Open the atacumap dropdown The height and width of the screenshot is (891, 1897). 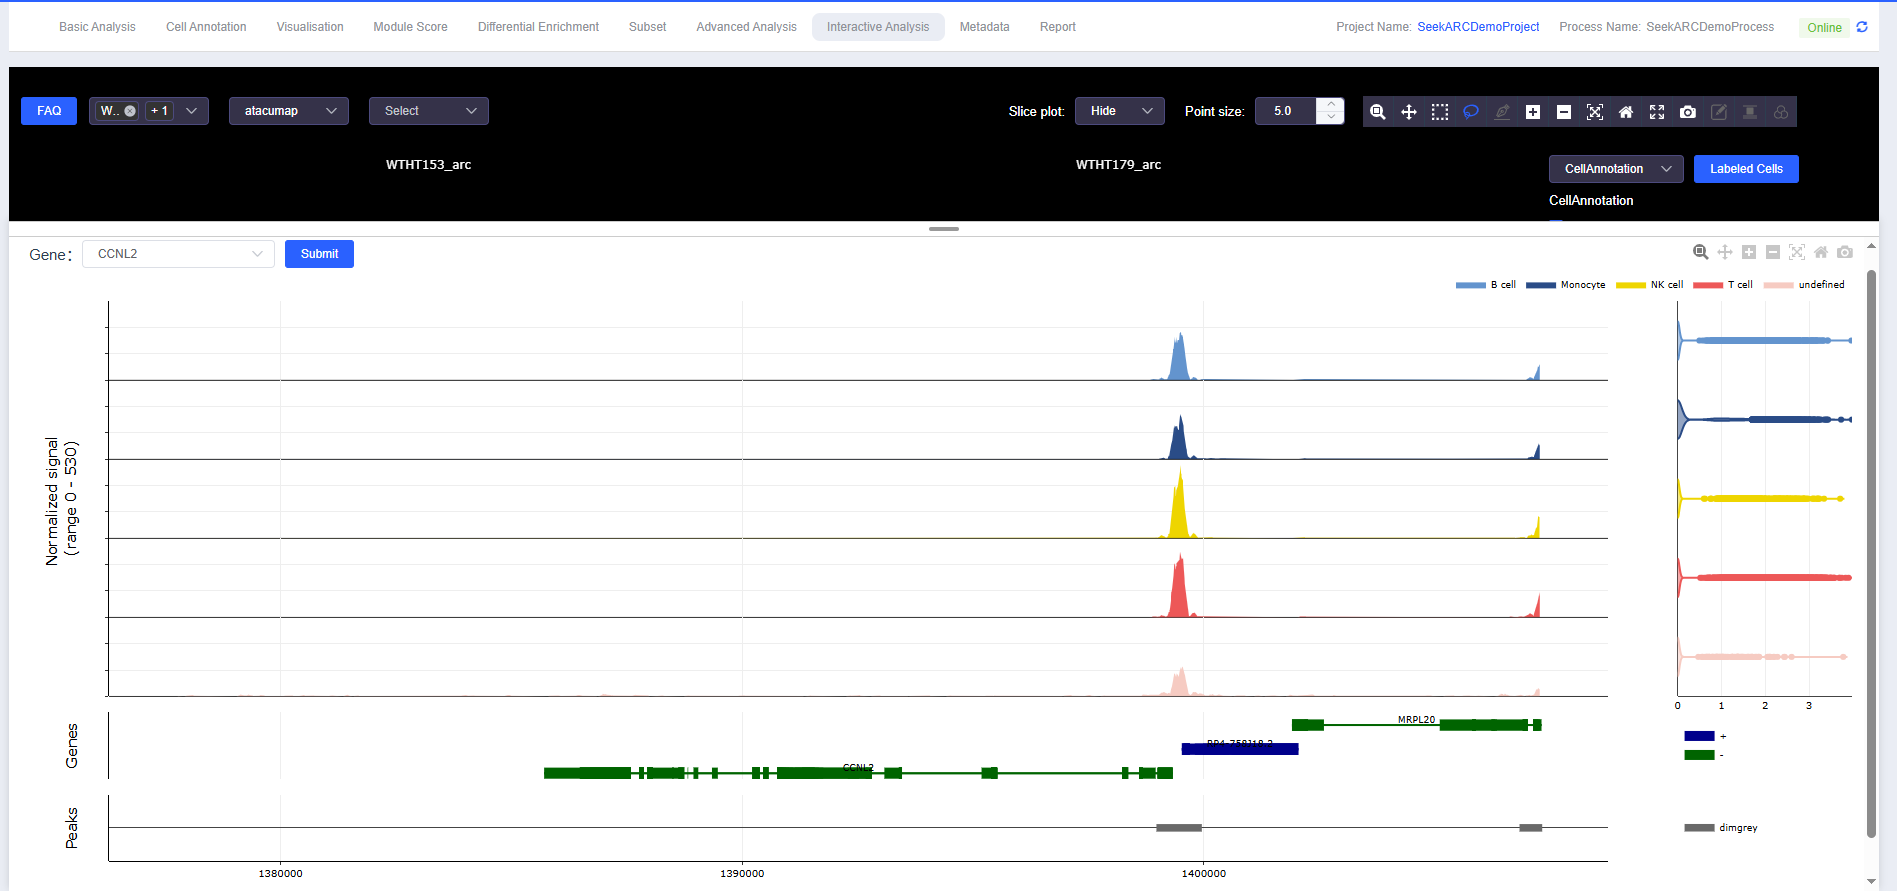point(288,111)
